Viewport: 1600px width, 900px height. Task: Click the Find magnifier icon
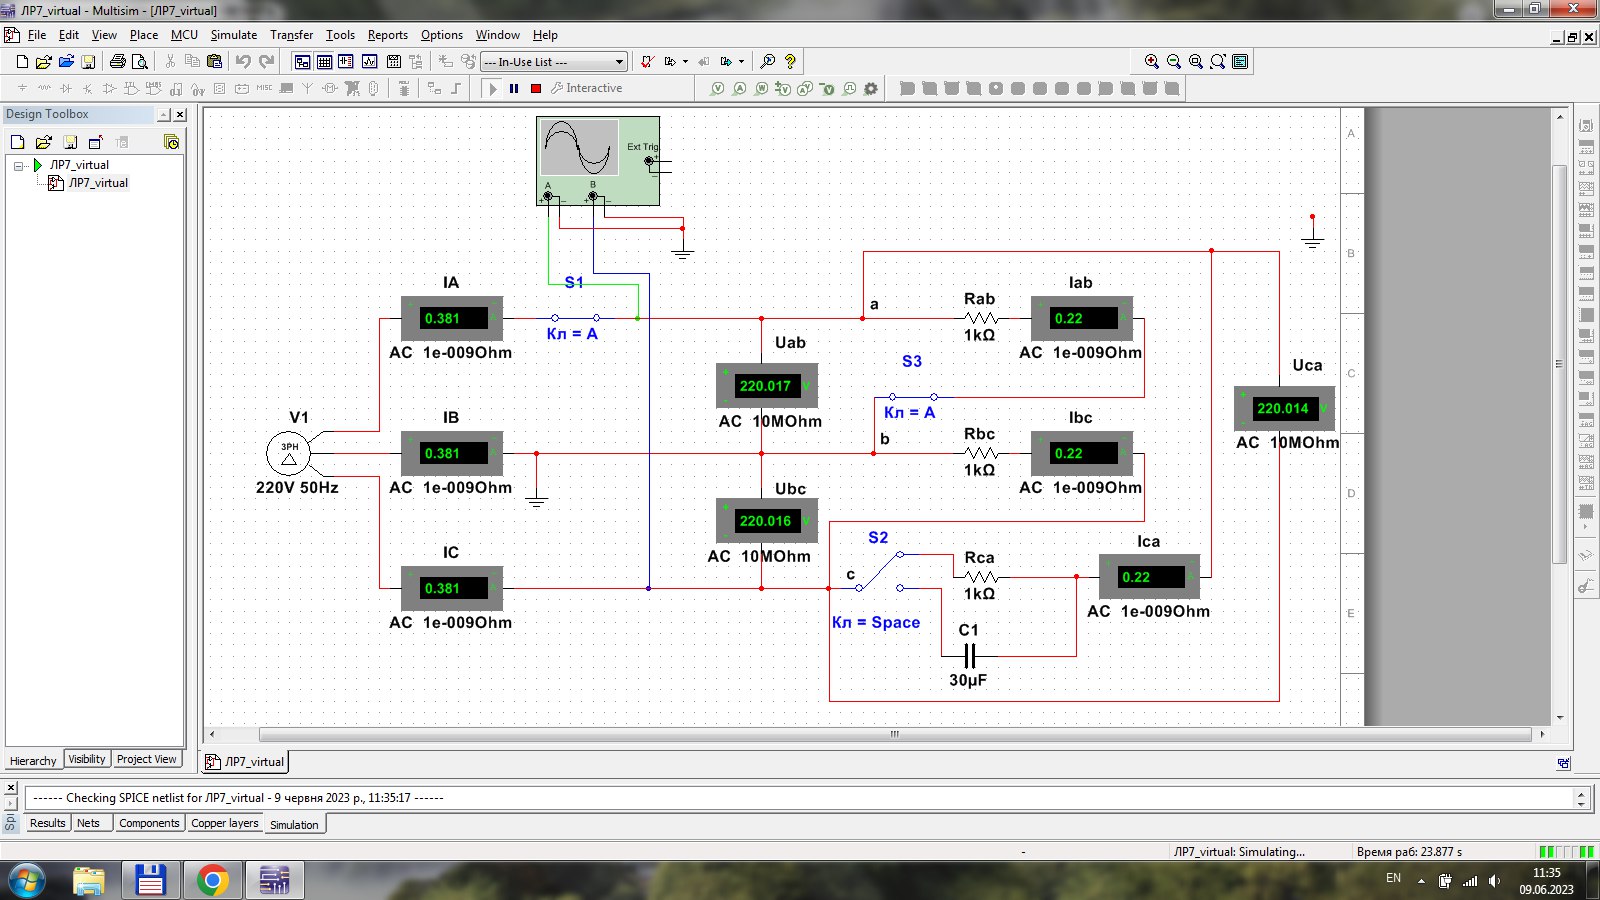click(768, 61)
